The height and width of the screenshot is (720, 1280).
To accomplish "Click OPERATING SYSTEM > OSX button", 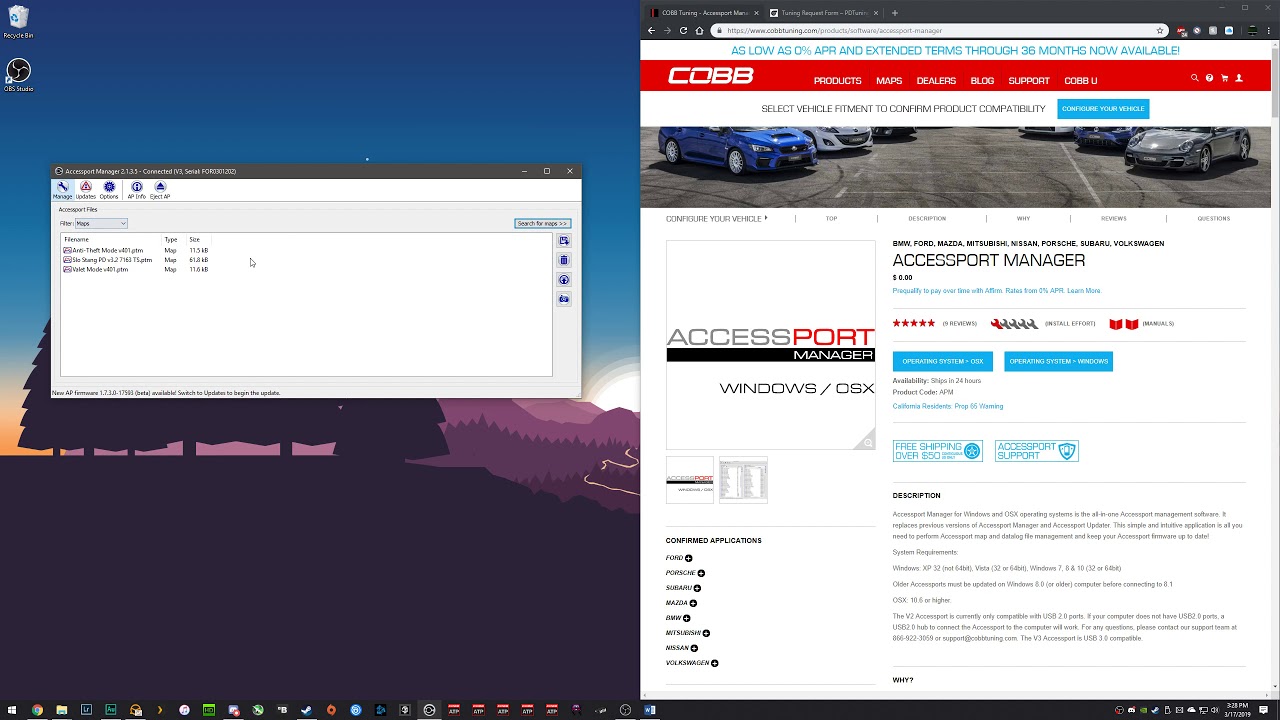I will point(943,361).
